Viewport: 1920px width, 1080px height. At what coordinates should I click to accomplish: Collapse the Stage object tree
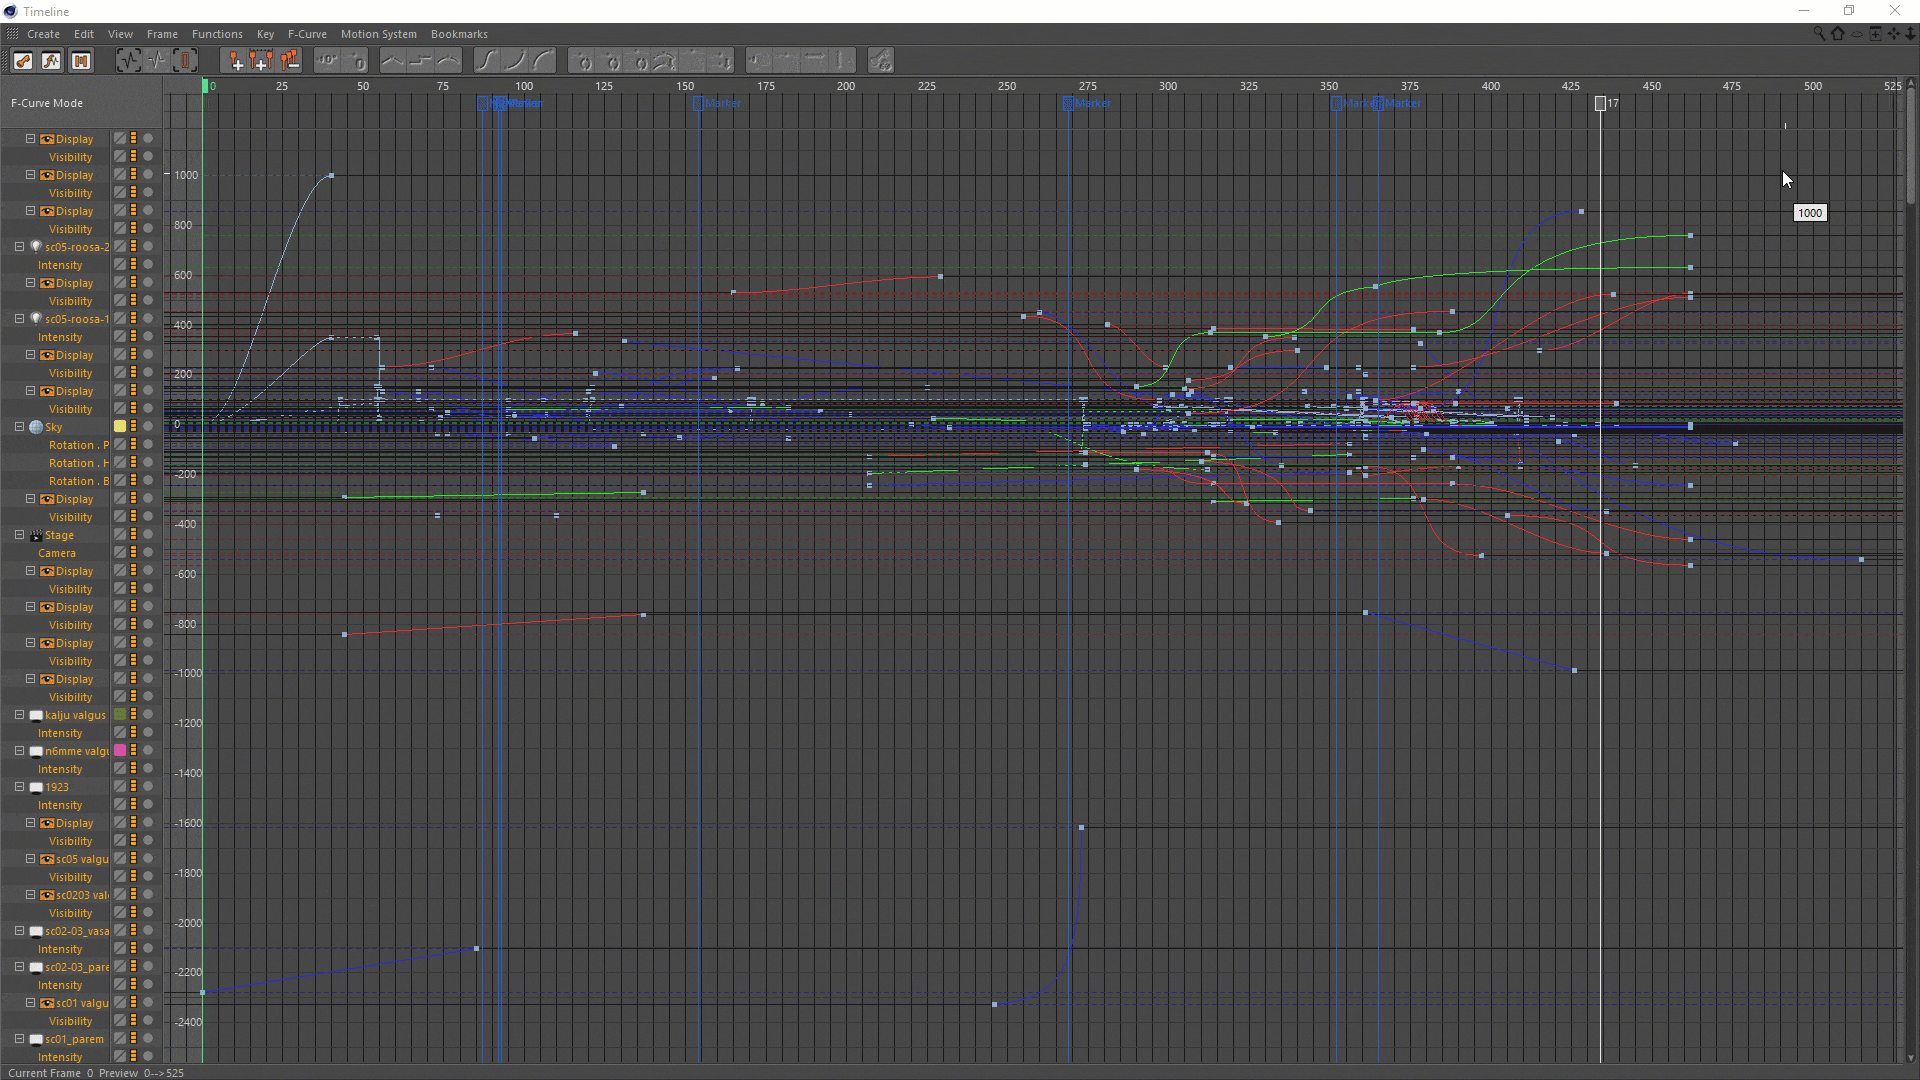pos(19,535)
